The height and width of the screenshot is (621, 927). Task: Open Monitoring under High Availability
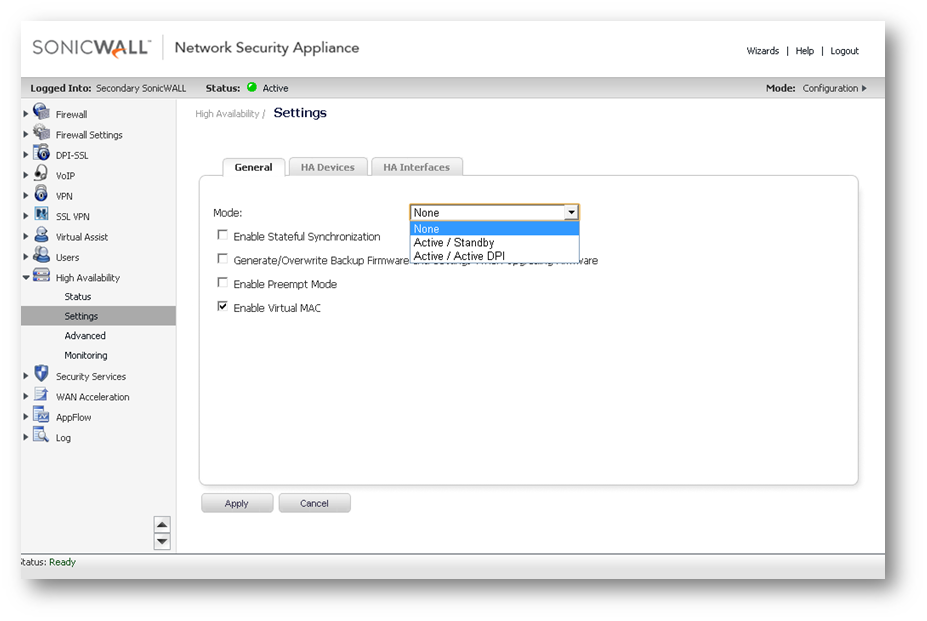(x=86, y=355)
